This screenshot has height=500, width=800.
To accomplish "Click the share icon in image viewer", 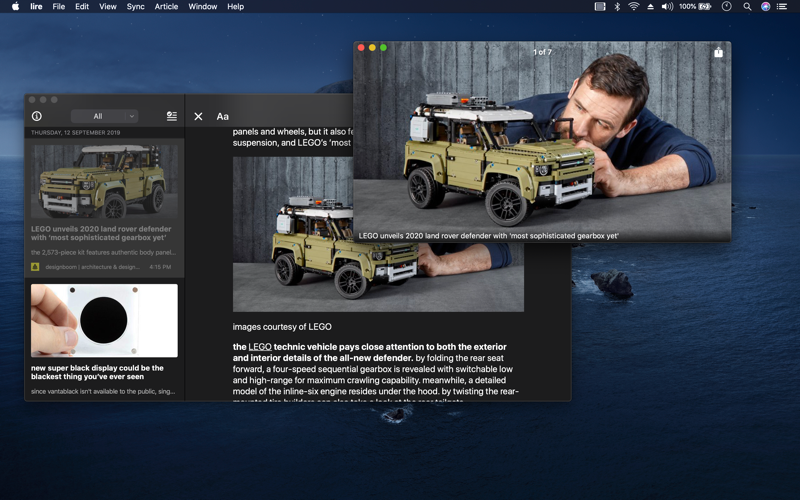I will [x=718, y=52].
